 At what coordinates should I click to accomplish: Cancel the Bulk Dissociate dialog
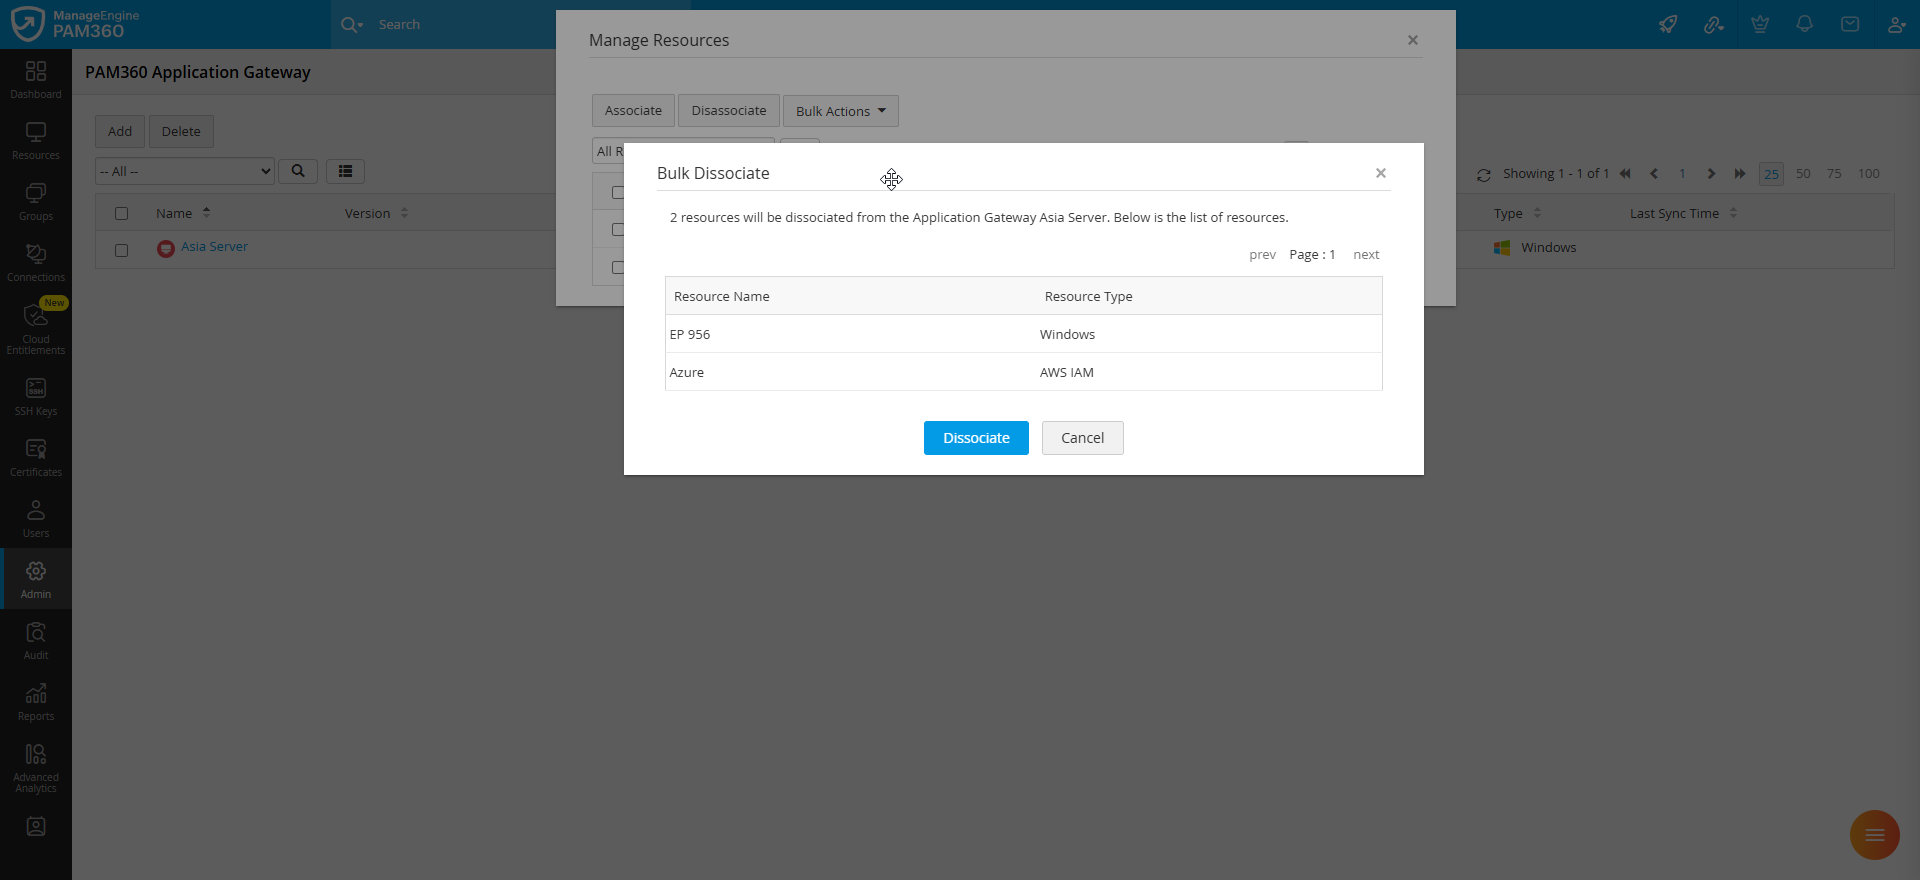[x=1083, y=438]
